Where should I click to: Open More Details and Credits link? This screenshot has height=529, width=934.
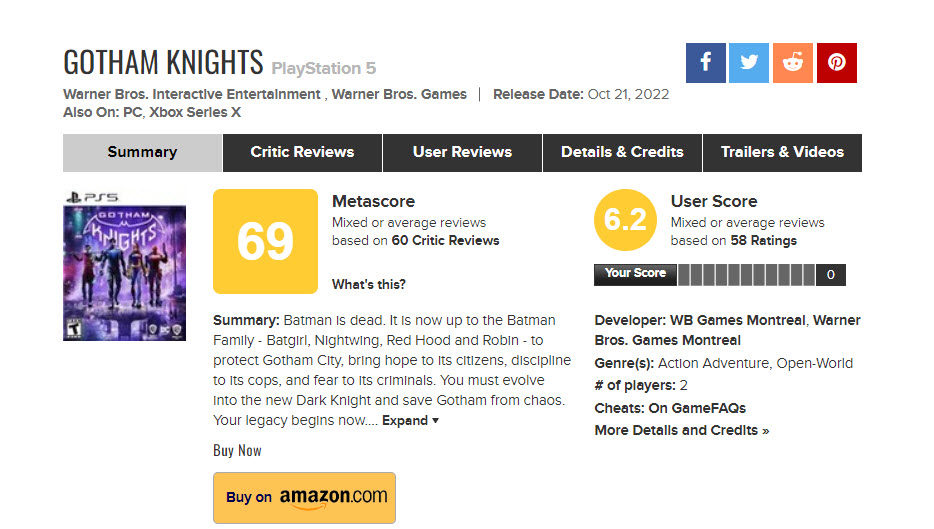pos(681,430)
